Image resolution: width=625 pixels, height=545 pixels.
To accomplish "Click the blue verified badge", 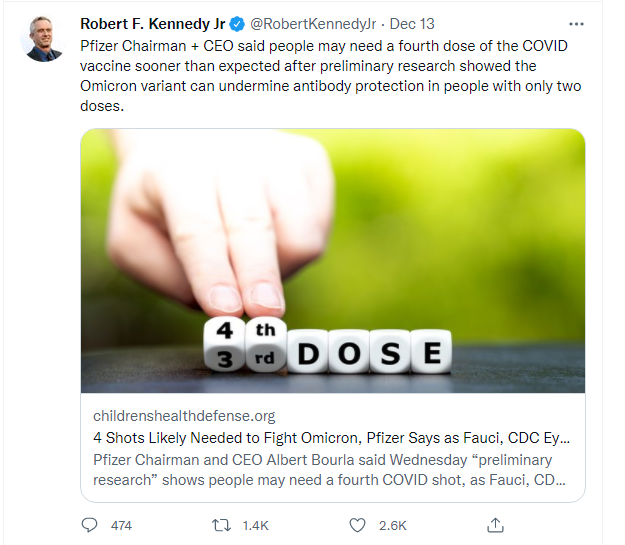I will [x=237, y=24].
